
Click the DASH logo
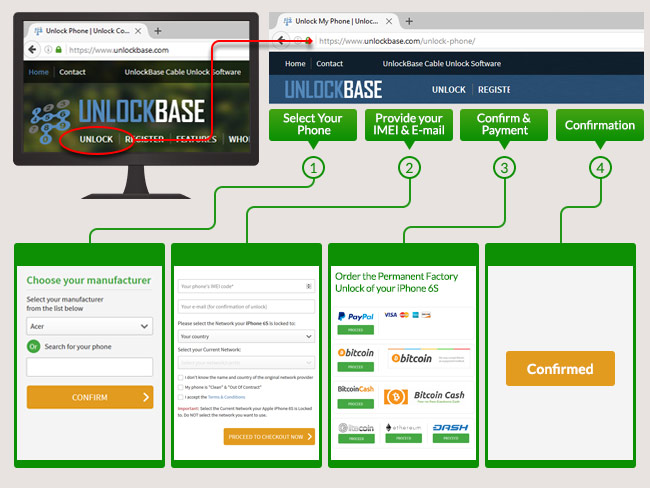(451, 427)
